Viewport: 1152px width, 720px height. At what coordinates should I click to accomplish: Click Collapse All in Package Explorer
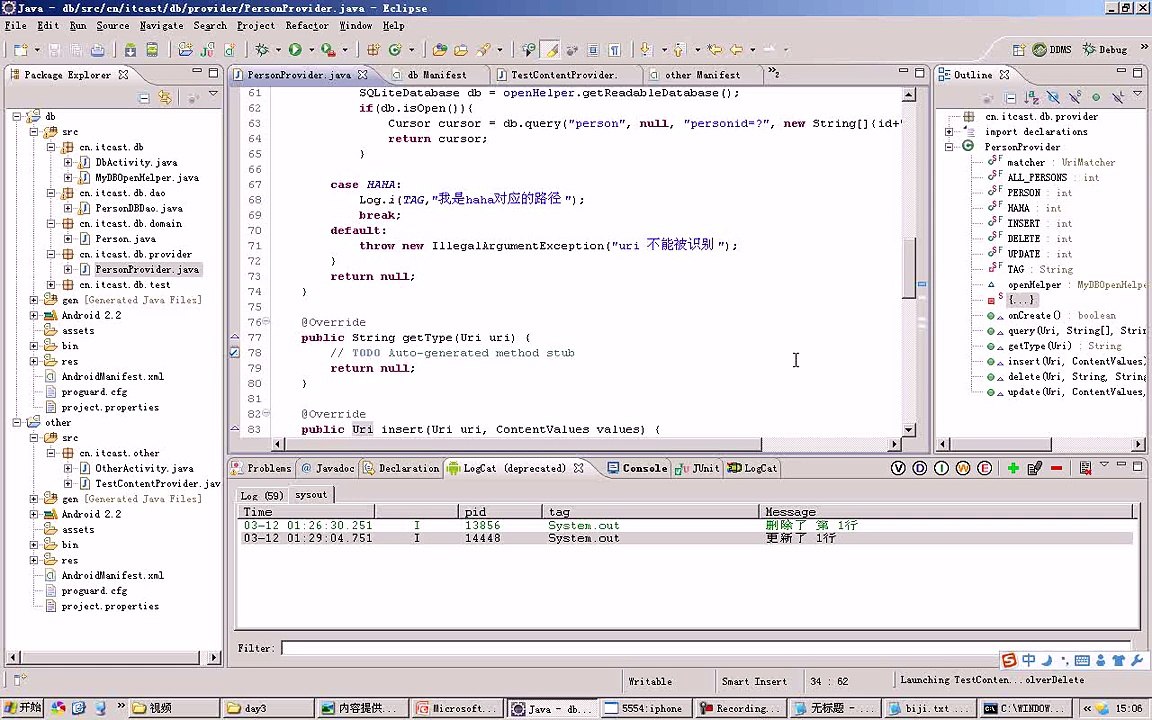coord(144,98)
